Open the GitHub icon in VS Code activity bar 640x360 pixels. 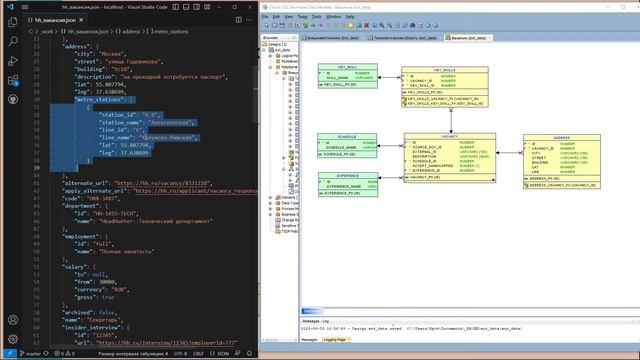coord(13,99)
